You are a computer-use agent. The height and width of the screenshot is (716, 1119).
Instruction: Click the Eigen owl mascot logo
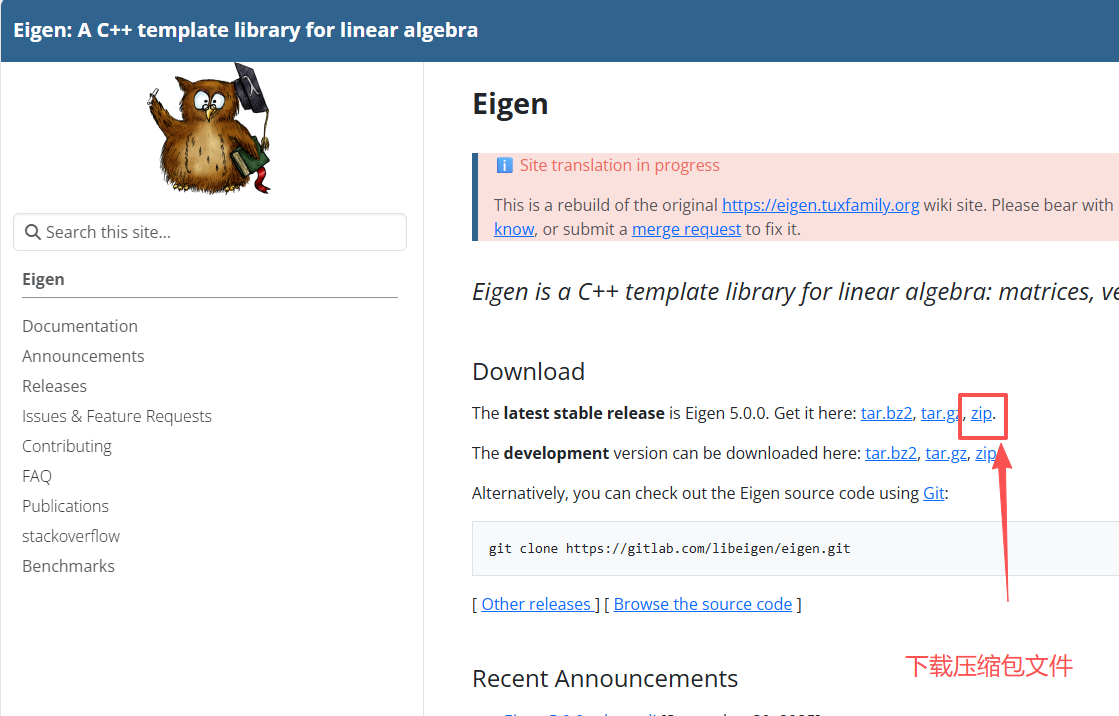(209, 128)
